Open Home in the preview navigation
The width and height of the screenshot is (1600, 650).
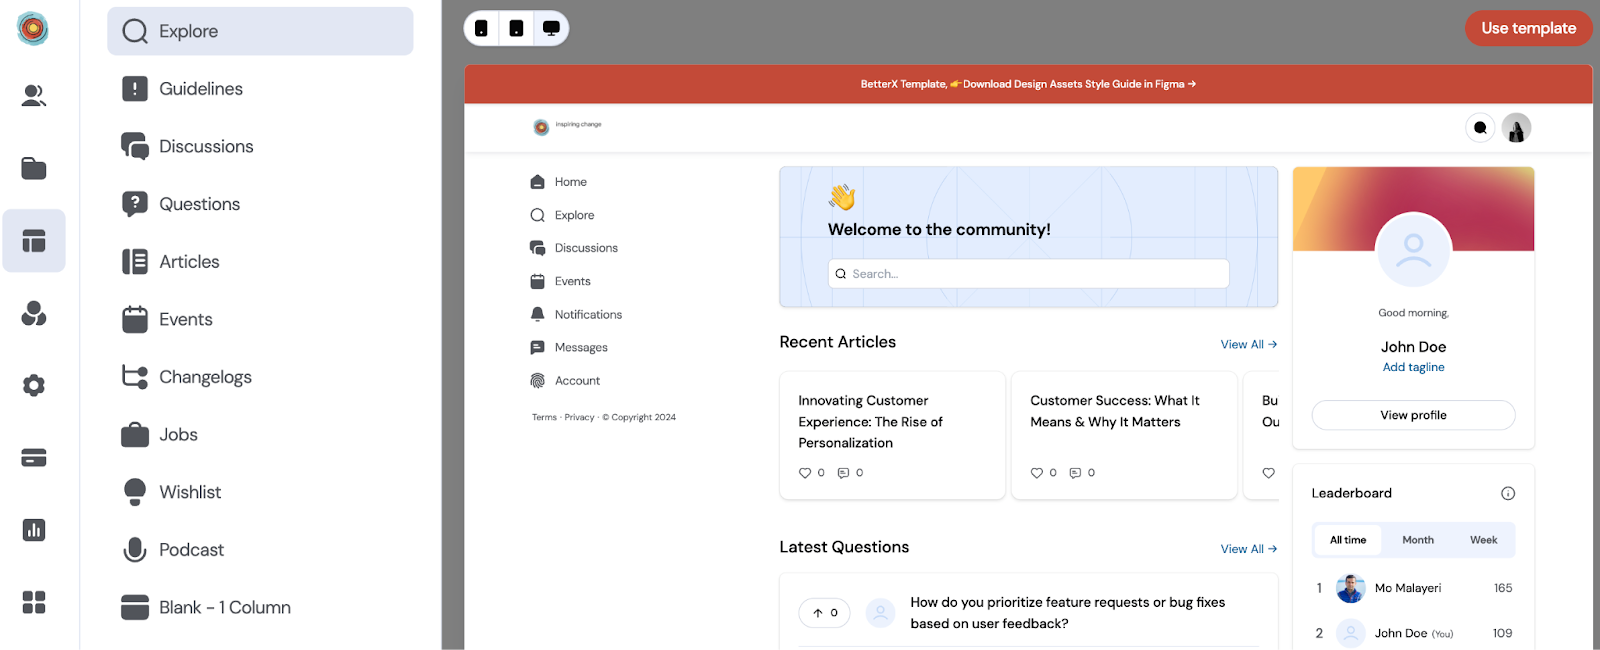[559, 182]
